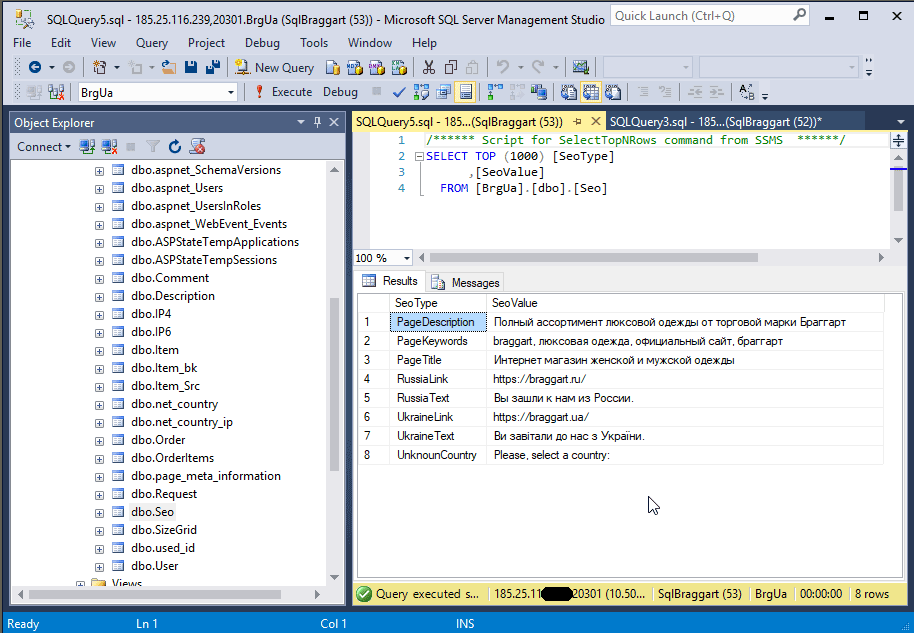Expand the dbo.Seo table node
The image size is (914, 633).
pyautogui.click(x=99, y=512)
